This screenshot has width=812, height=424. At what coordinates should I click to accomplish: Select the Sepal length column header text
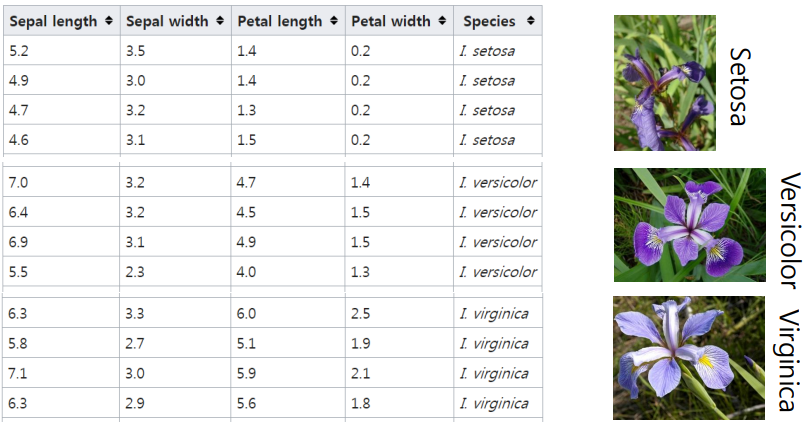53,21
